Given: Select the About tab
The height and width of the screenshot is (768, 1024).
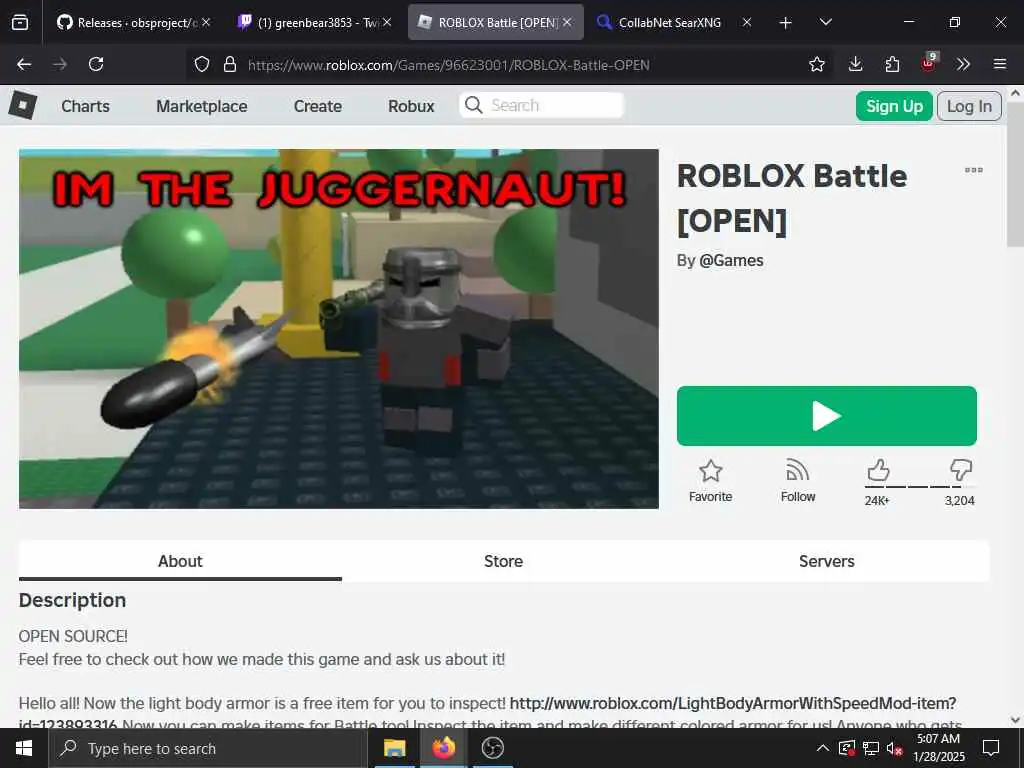Looking at the screenshot, I should pos(180,561).
